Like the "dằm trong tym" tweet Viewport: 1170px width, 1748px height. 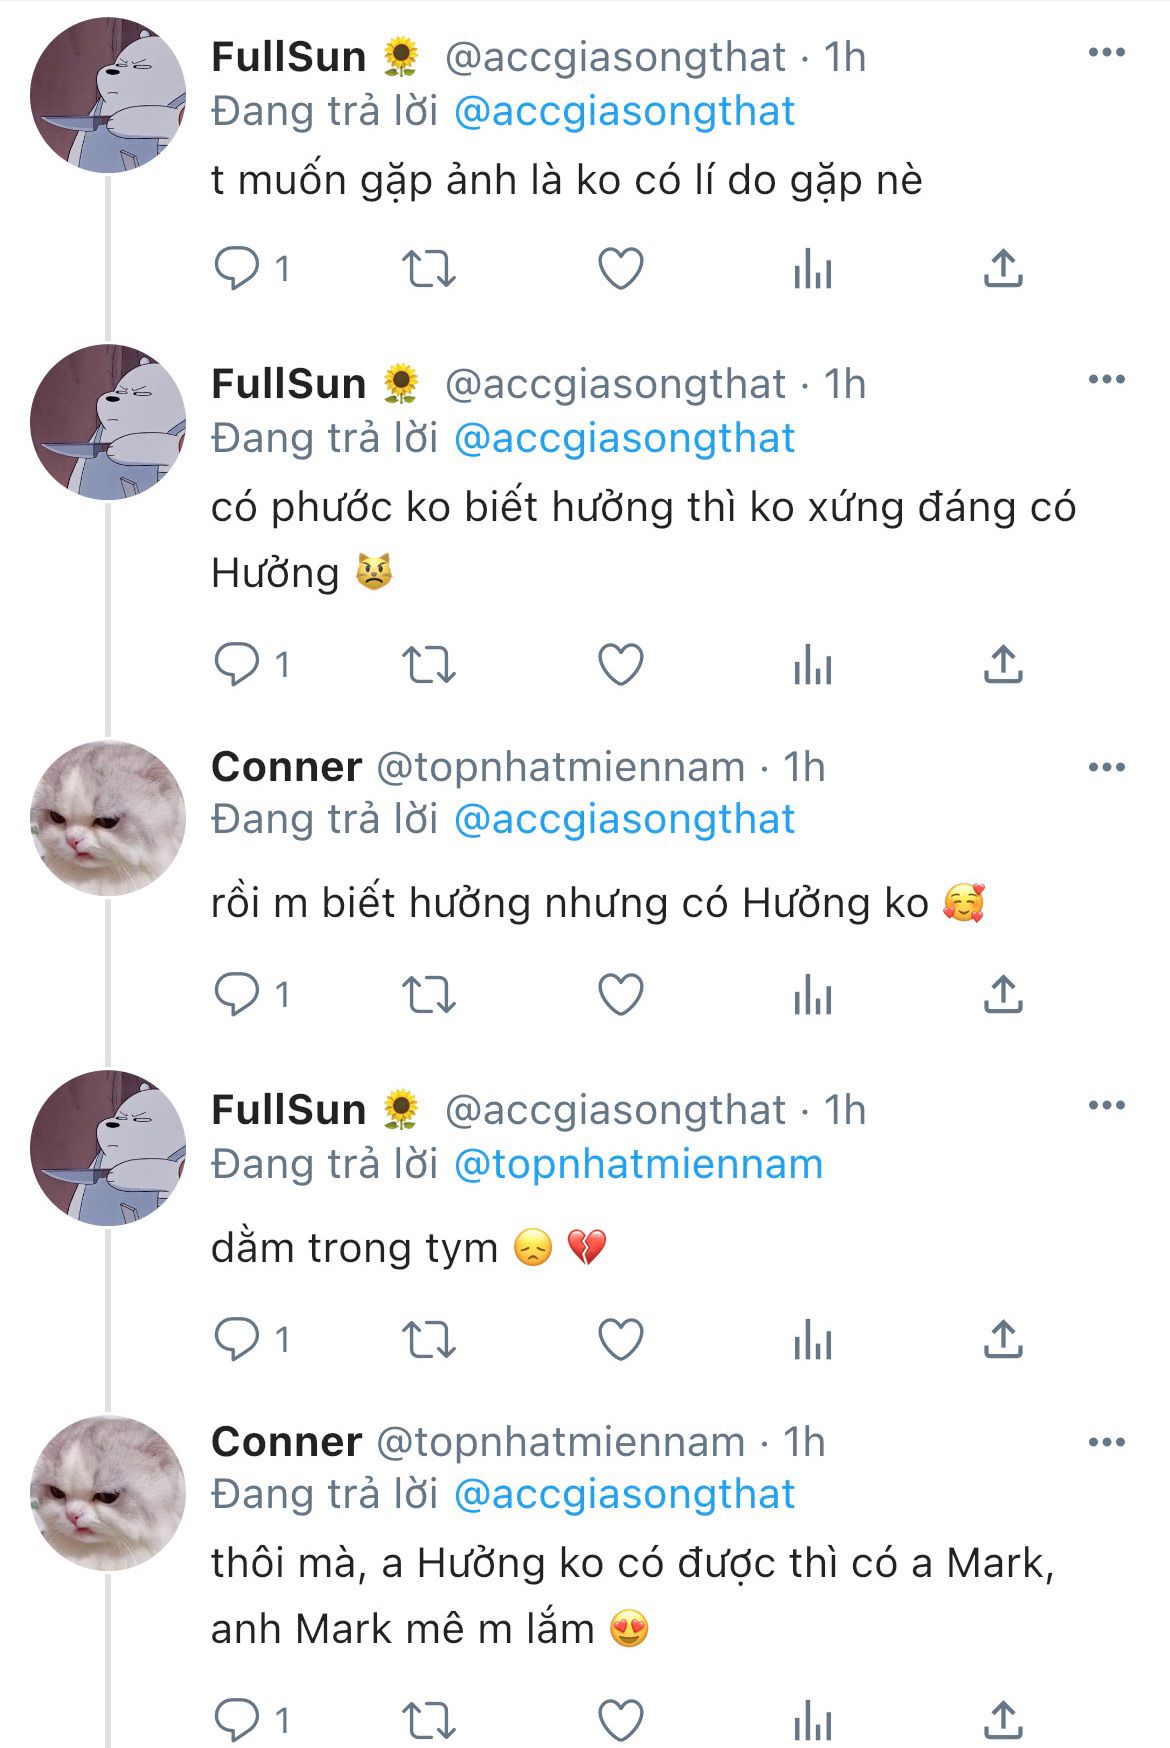tap(620, 1340)
